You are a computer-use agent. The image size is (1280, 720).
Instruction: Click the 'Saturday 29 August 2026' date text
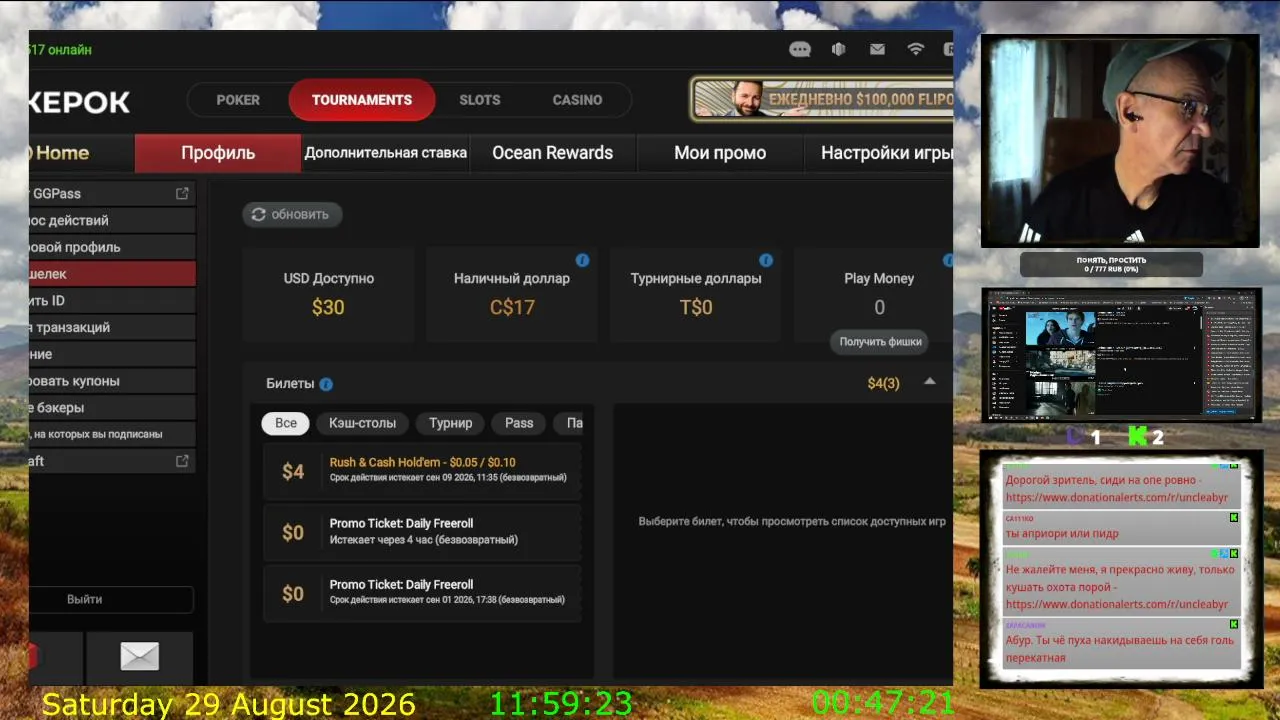(x=228, y=704)
